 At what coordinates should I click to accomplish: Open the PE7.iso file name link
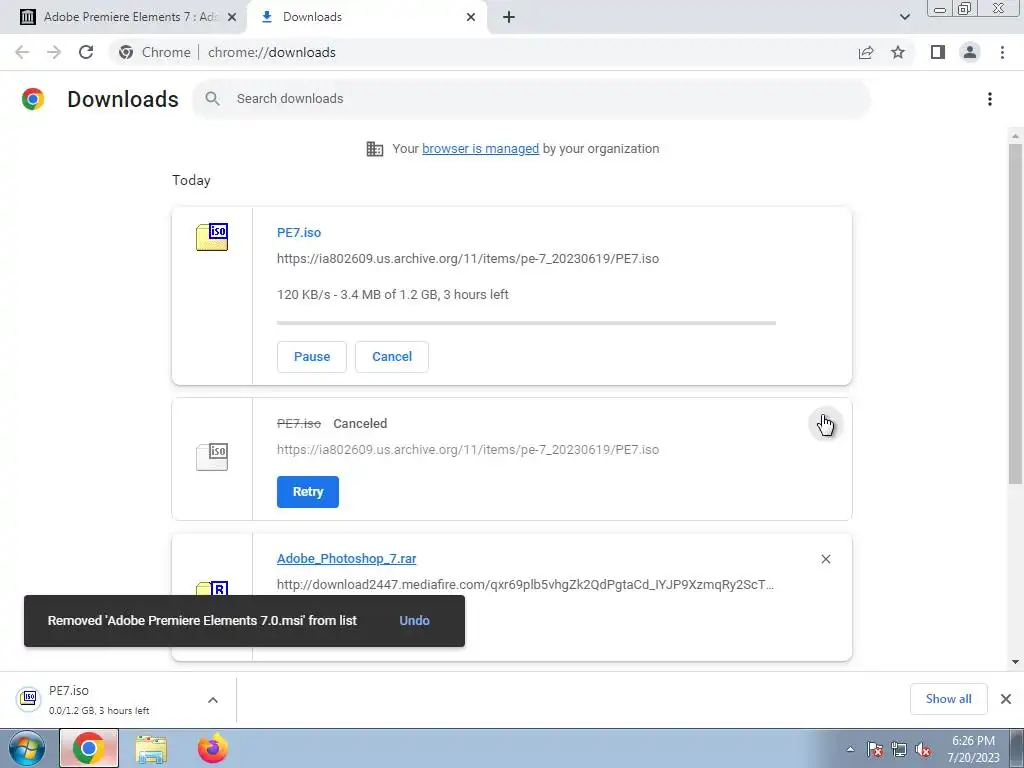299,232
